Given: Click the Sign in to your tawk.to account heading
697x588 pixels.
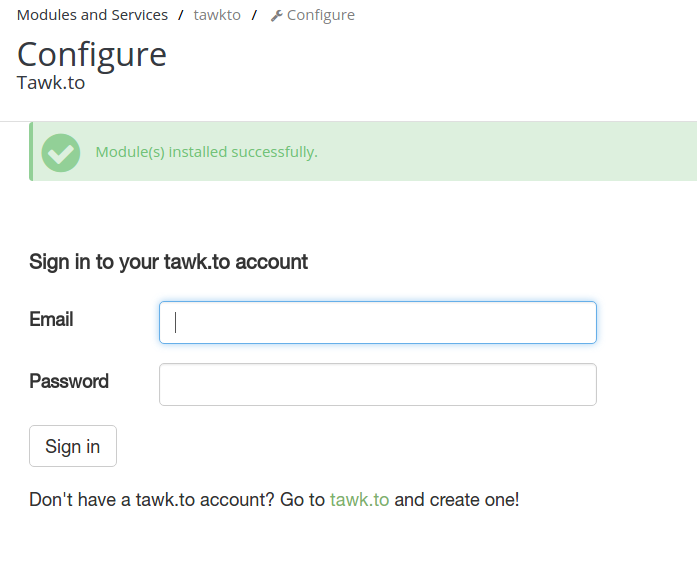Looking at the screenshot, I should coord(168,262).
